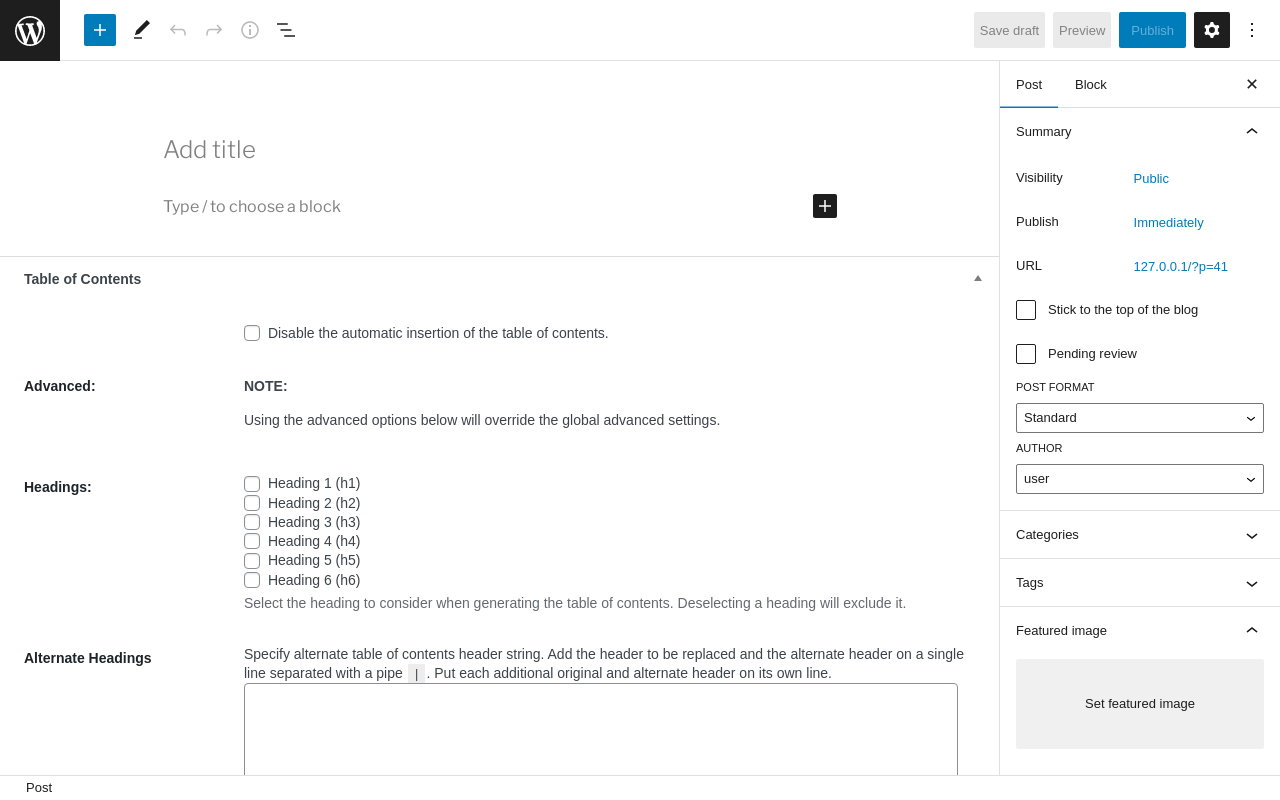Check Disable automatic insertion of table of contents
1280x800 pixels.
point(252,333)
